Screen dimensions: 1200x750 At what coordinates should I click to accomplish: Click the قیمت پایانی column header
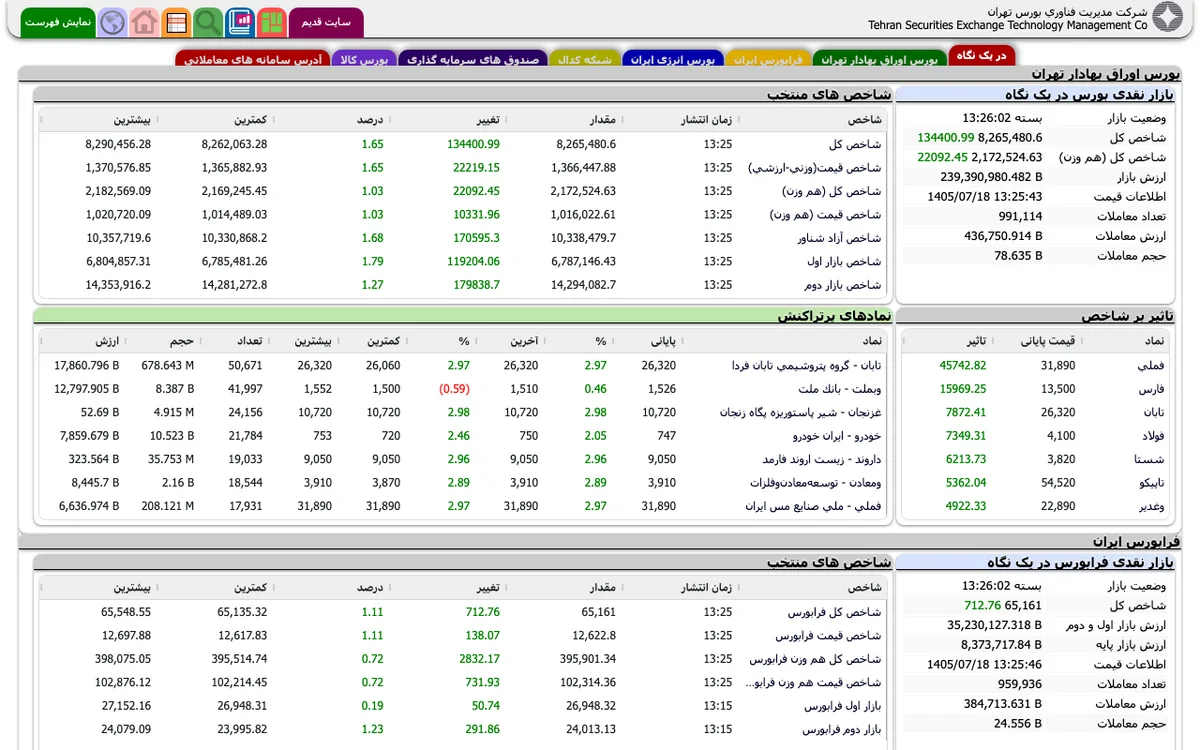[x=1046, y=341]
